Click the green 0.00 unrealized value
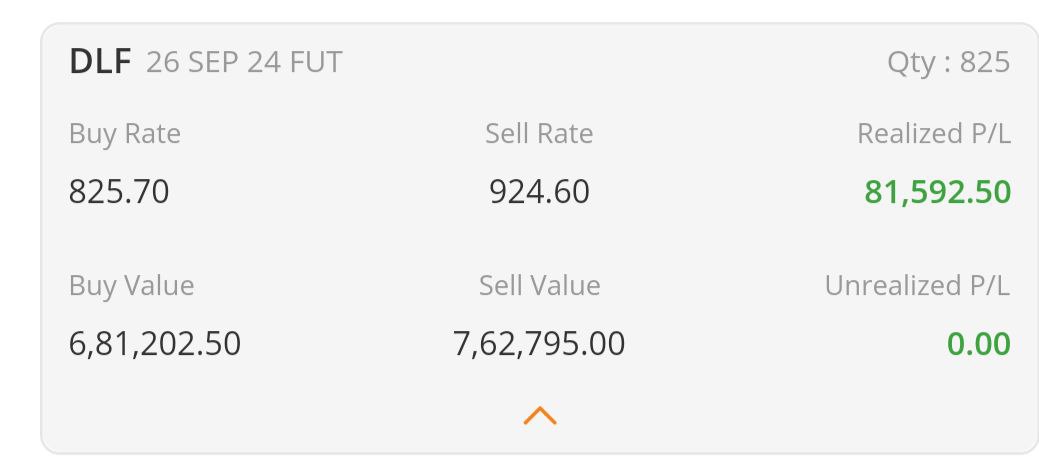Image resolution: width=1039 pixels, height=473 pixels. (978, 344)
